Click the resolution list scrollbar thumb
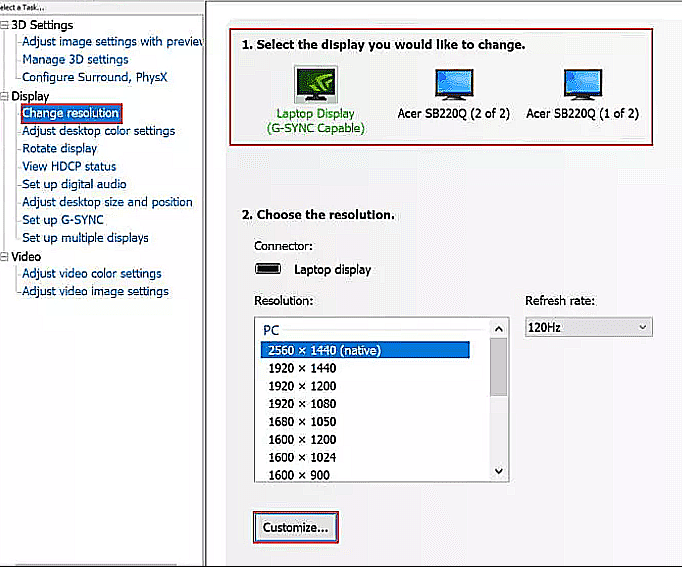The height and width of the screenshot is (567, 682). (x=498, y=367)
